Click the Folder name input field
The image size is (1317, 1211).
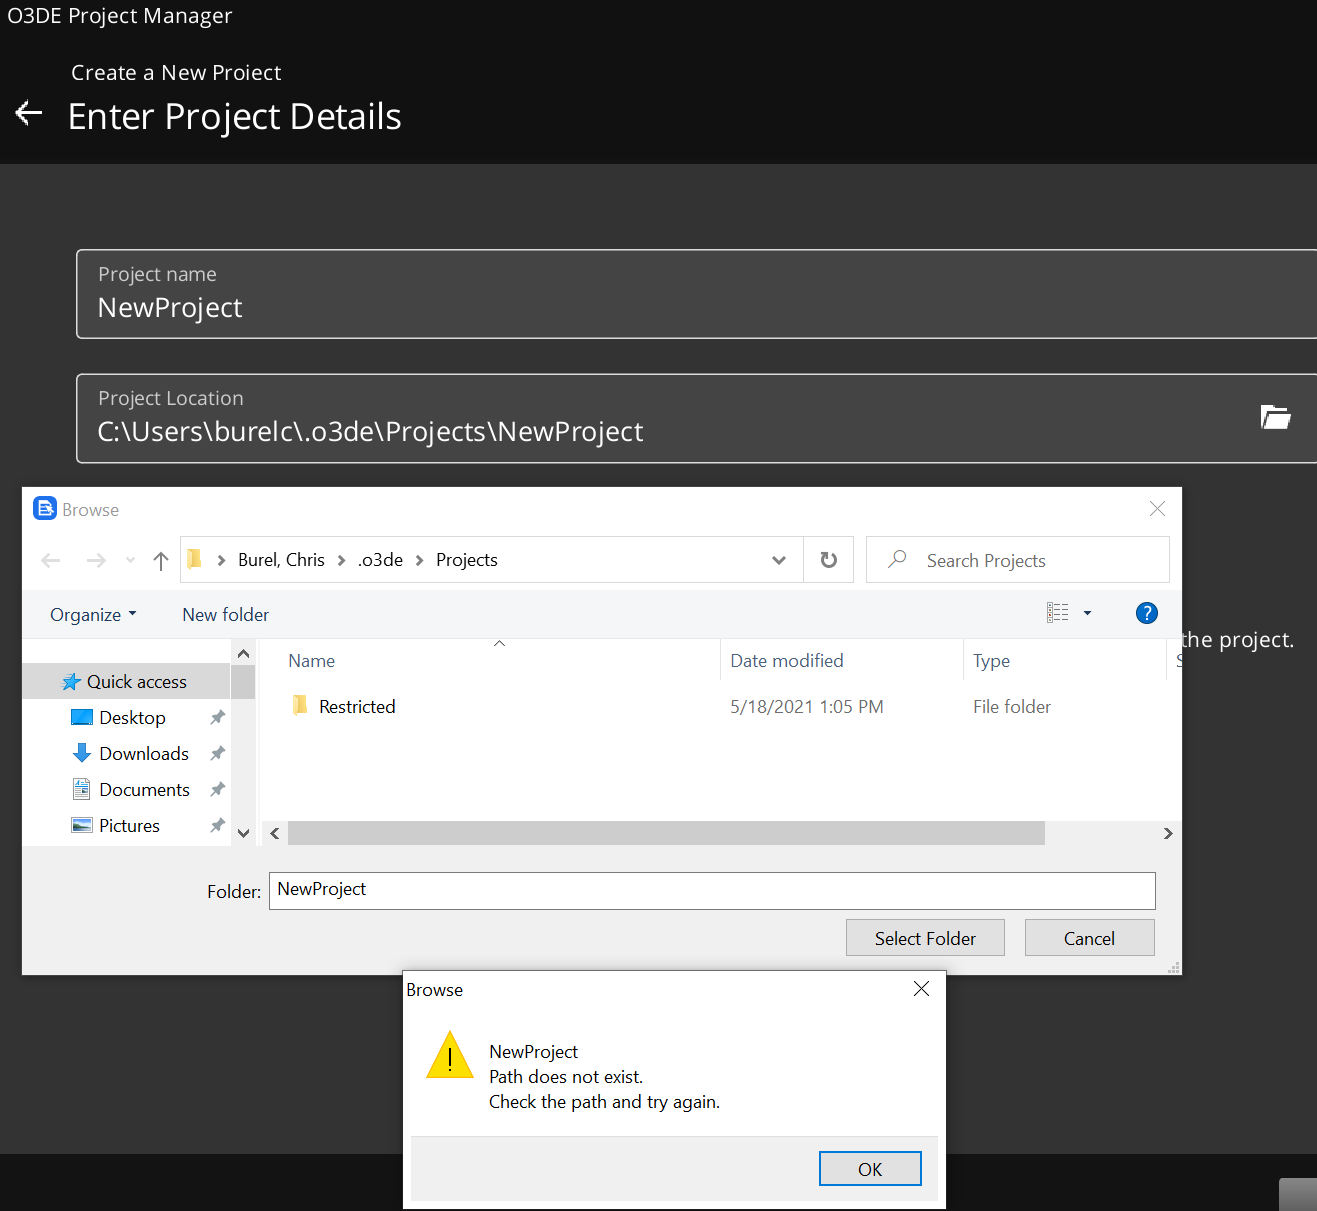tap(712, 890)
